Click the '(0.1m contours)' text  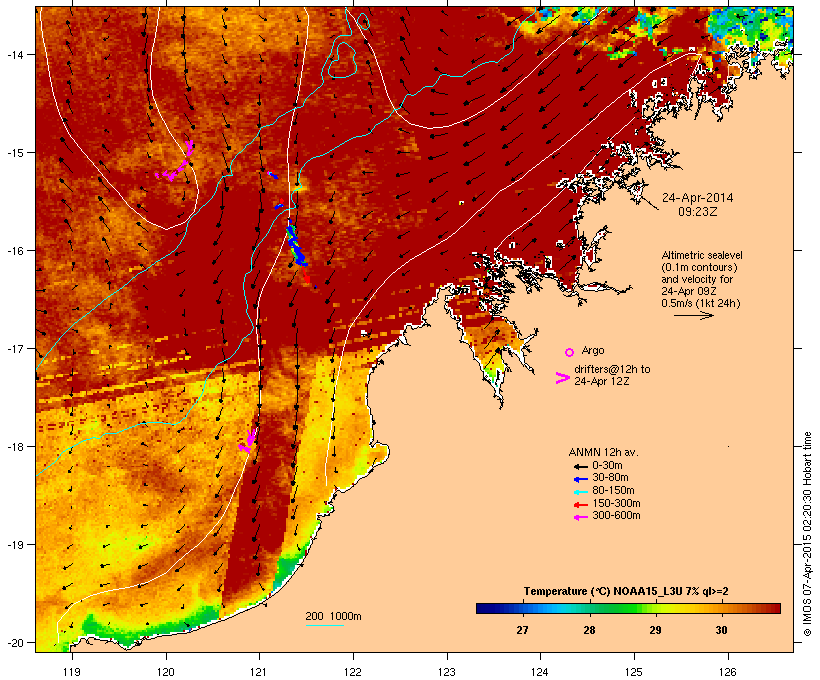[700, 267]
